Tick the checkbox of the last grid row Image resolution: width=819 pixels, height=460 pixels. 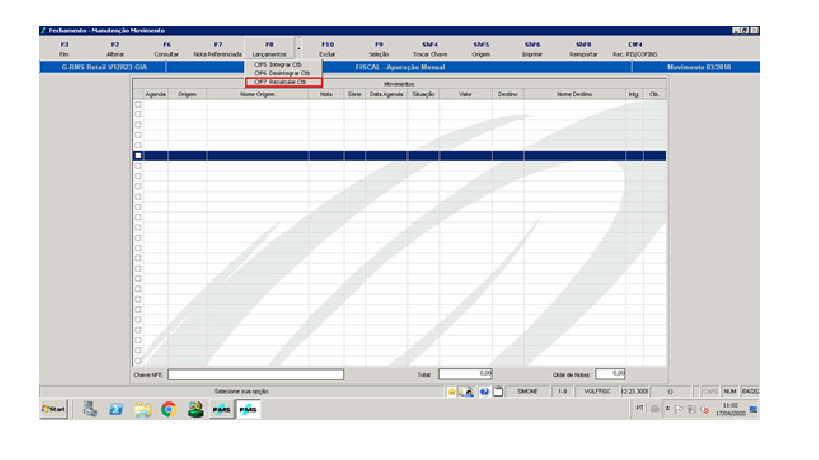(x=138, y=360)
